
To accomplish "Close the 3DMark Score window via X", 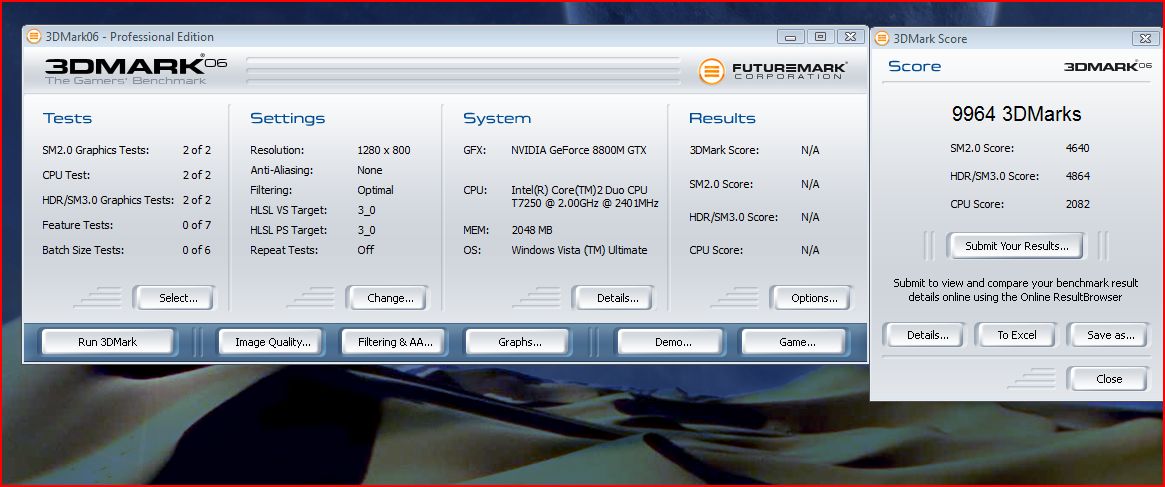I will point(1144,38).
